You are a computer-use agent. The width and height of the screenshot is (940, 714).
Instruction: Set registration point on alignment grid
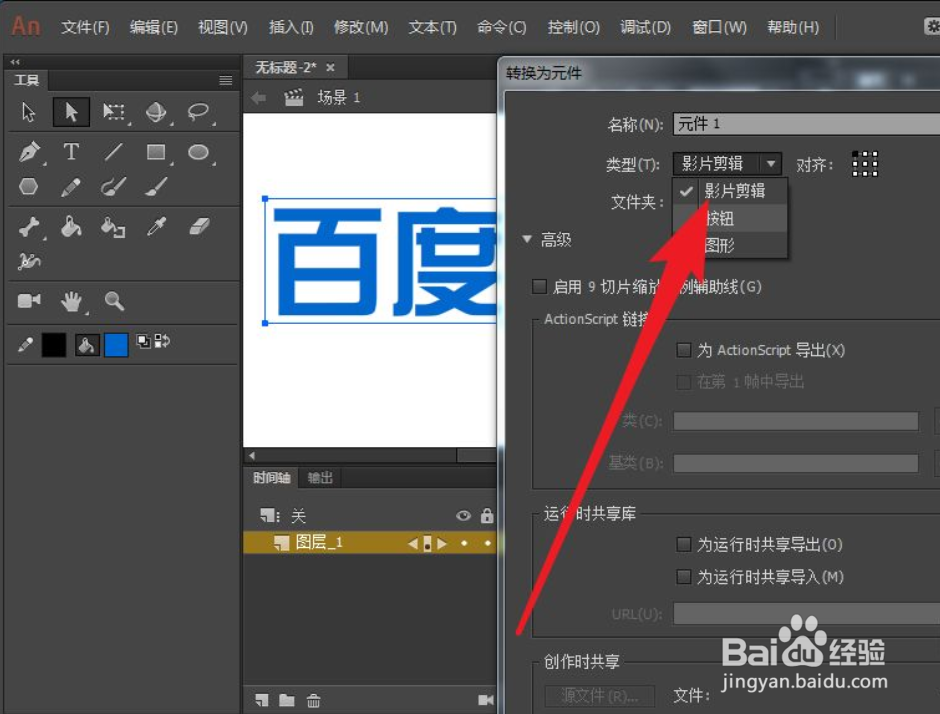point(865,164)
